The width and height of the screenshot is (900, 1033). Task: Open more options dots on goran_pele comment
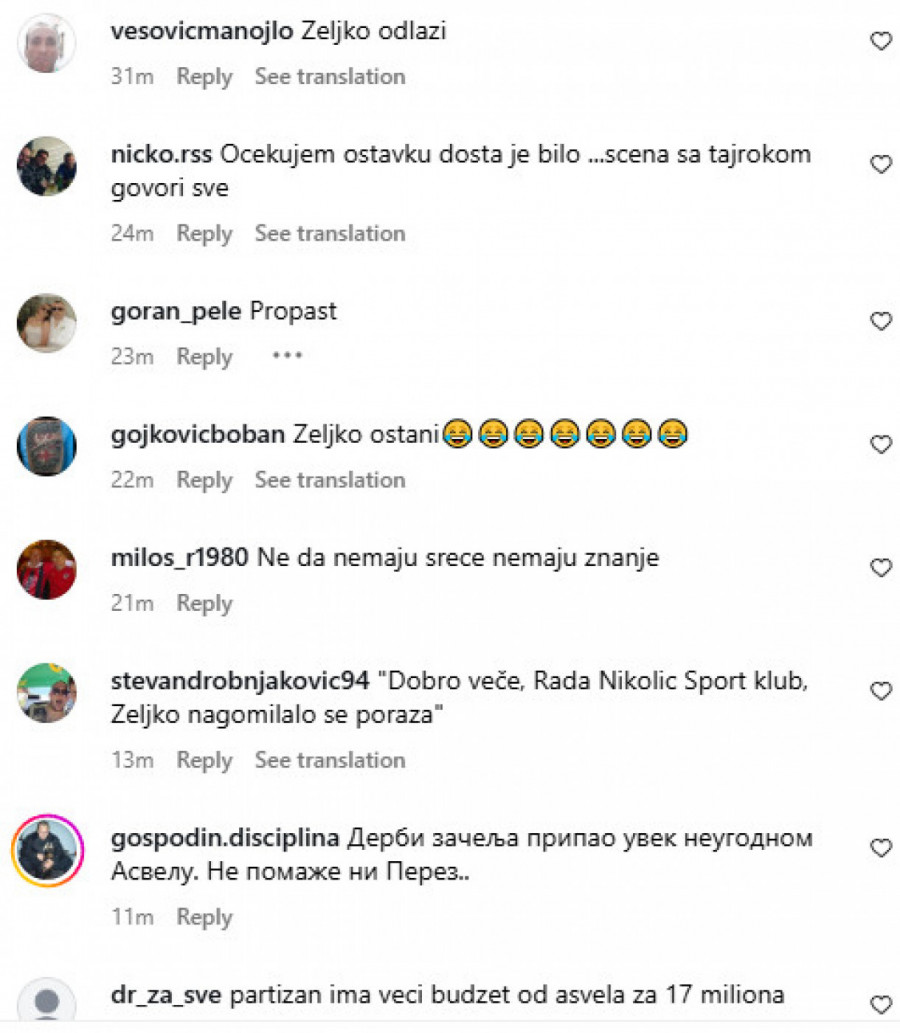[x=287, y=356]
